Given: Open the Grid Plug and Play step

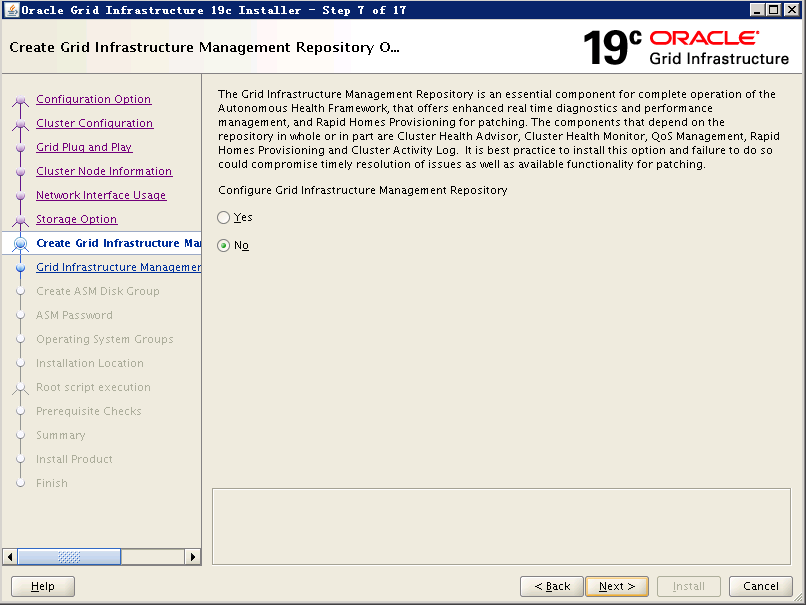Looking at the screenshot, I should click(x=84, y=147).
